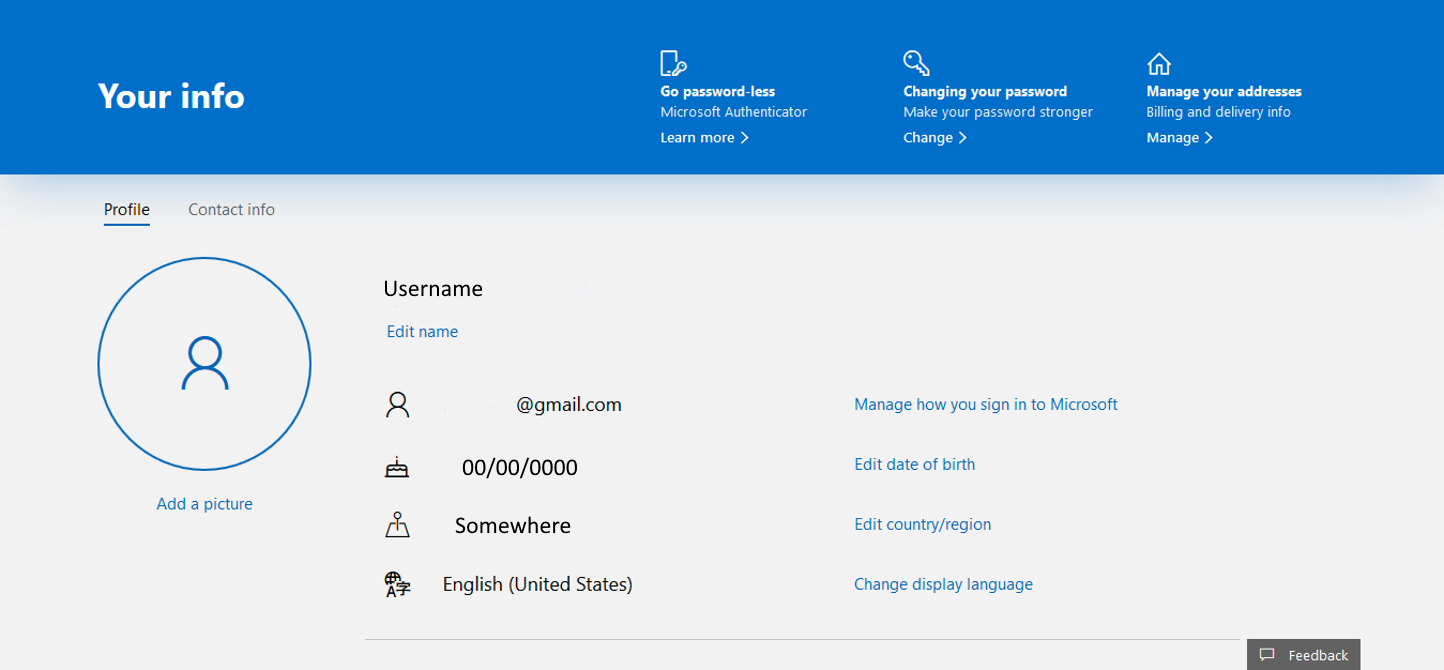Click the location pin icon next to Somewhere
Viewport: 1444px width, 670px height.
[397, 525]
